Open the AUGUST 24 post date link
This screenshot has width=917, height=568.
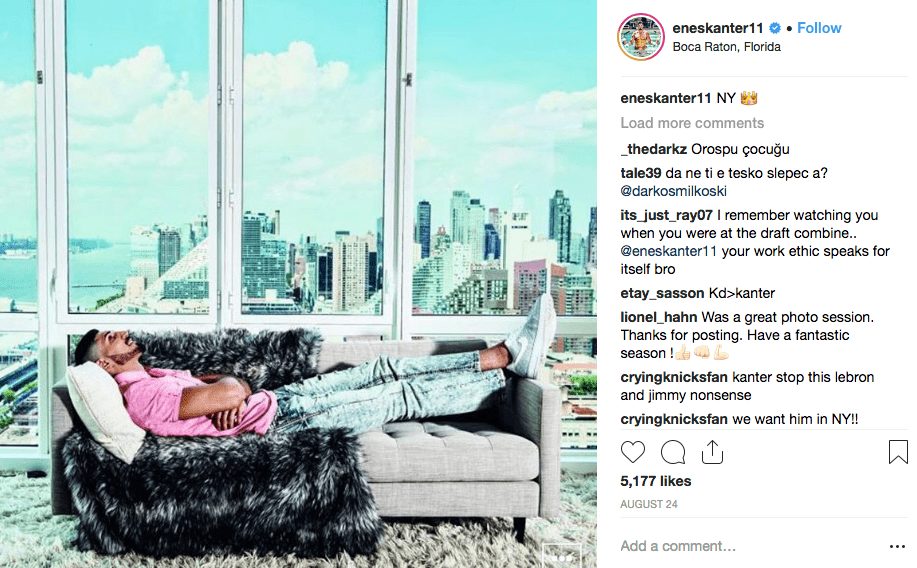point(649,504)
